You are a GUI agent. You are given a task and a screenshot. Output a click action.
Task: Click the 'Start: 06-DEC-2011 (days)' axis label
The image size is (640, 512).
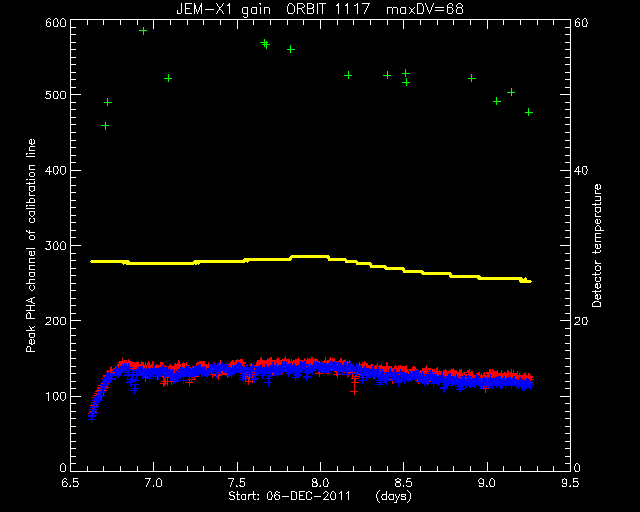[x=320, y=496]
